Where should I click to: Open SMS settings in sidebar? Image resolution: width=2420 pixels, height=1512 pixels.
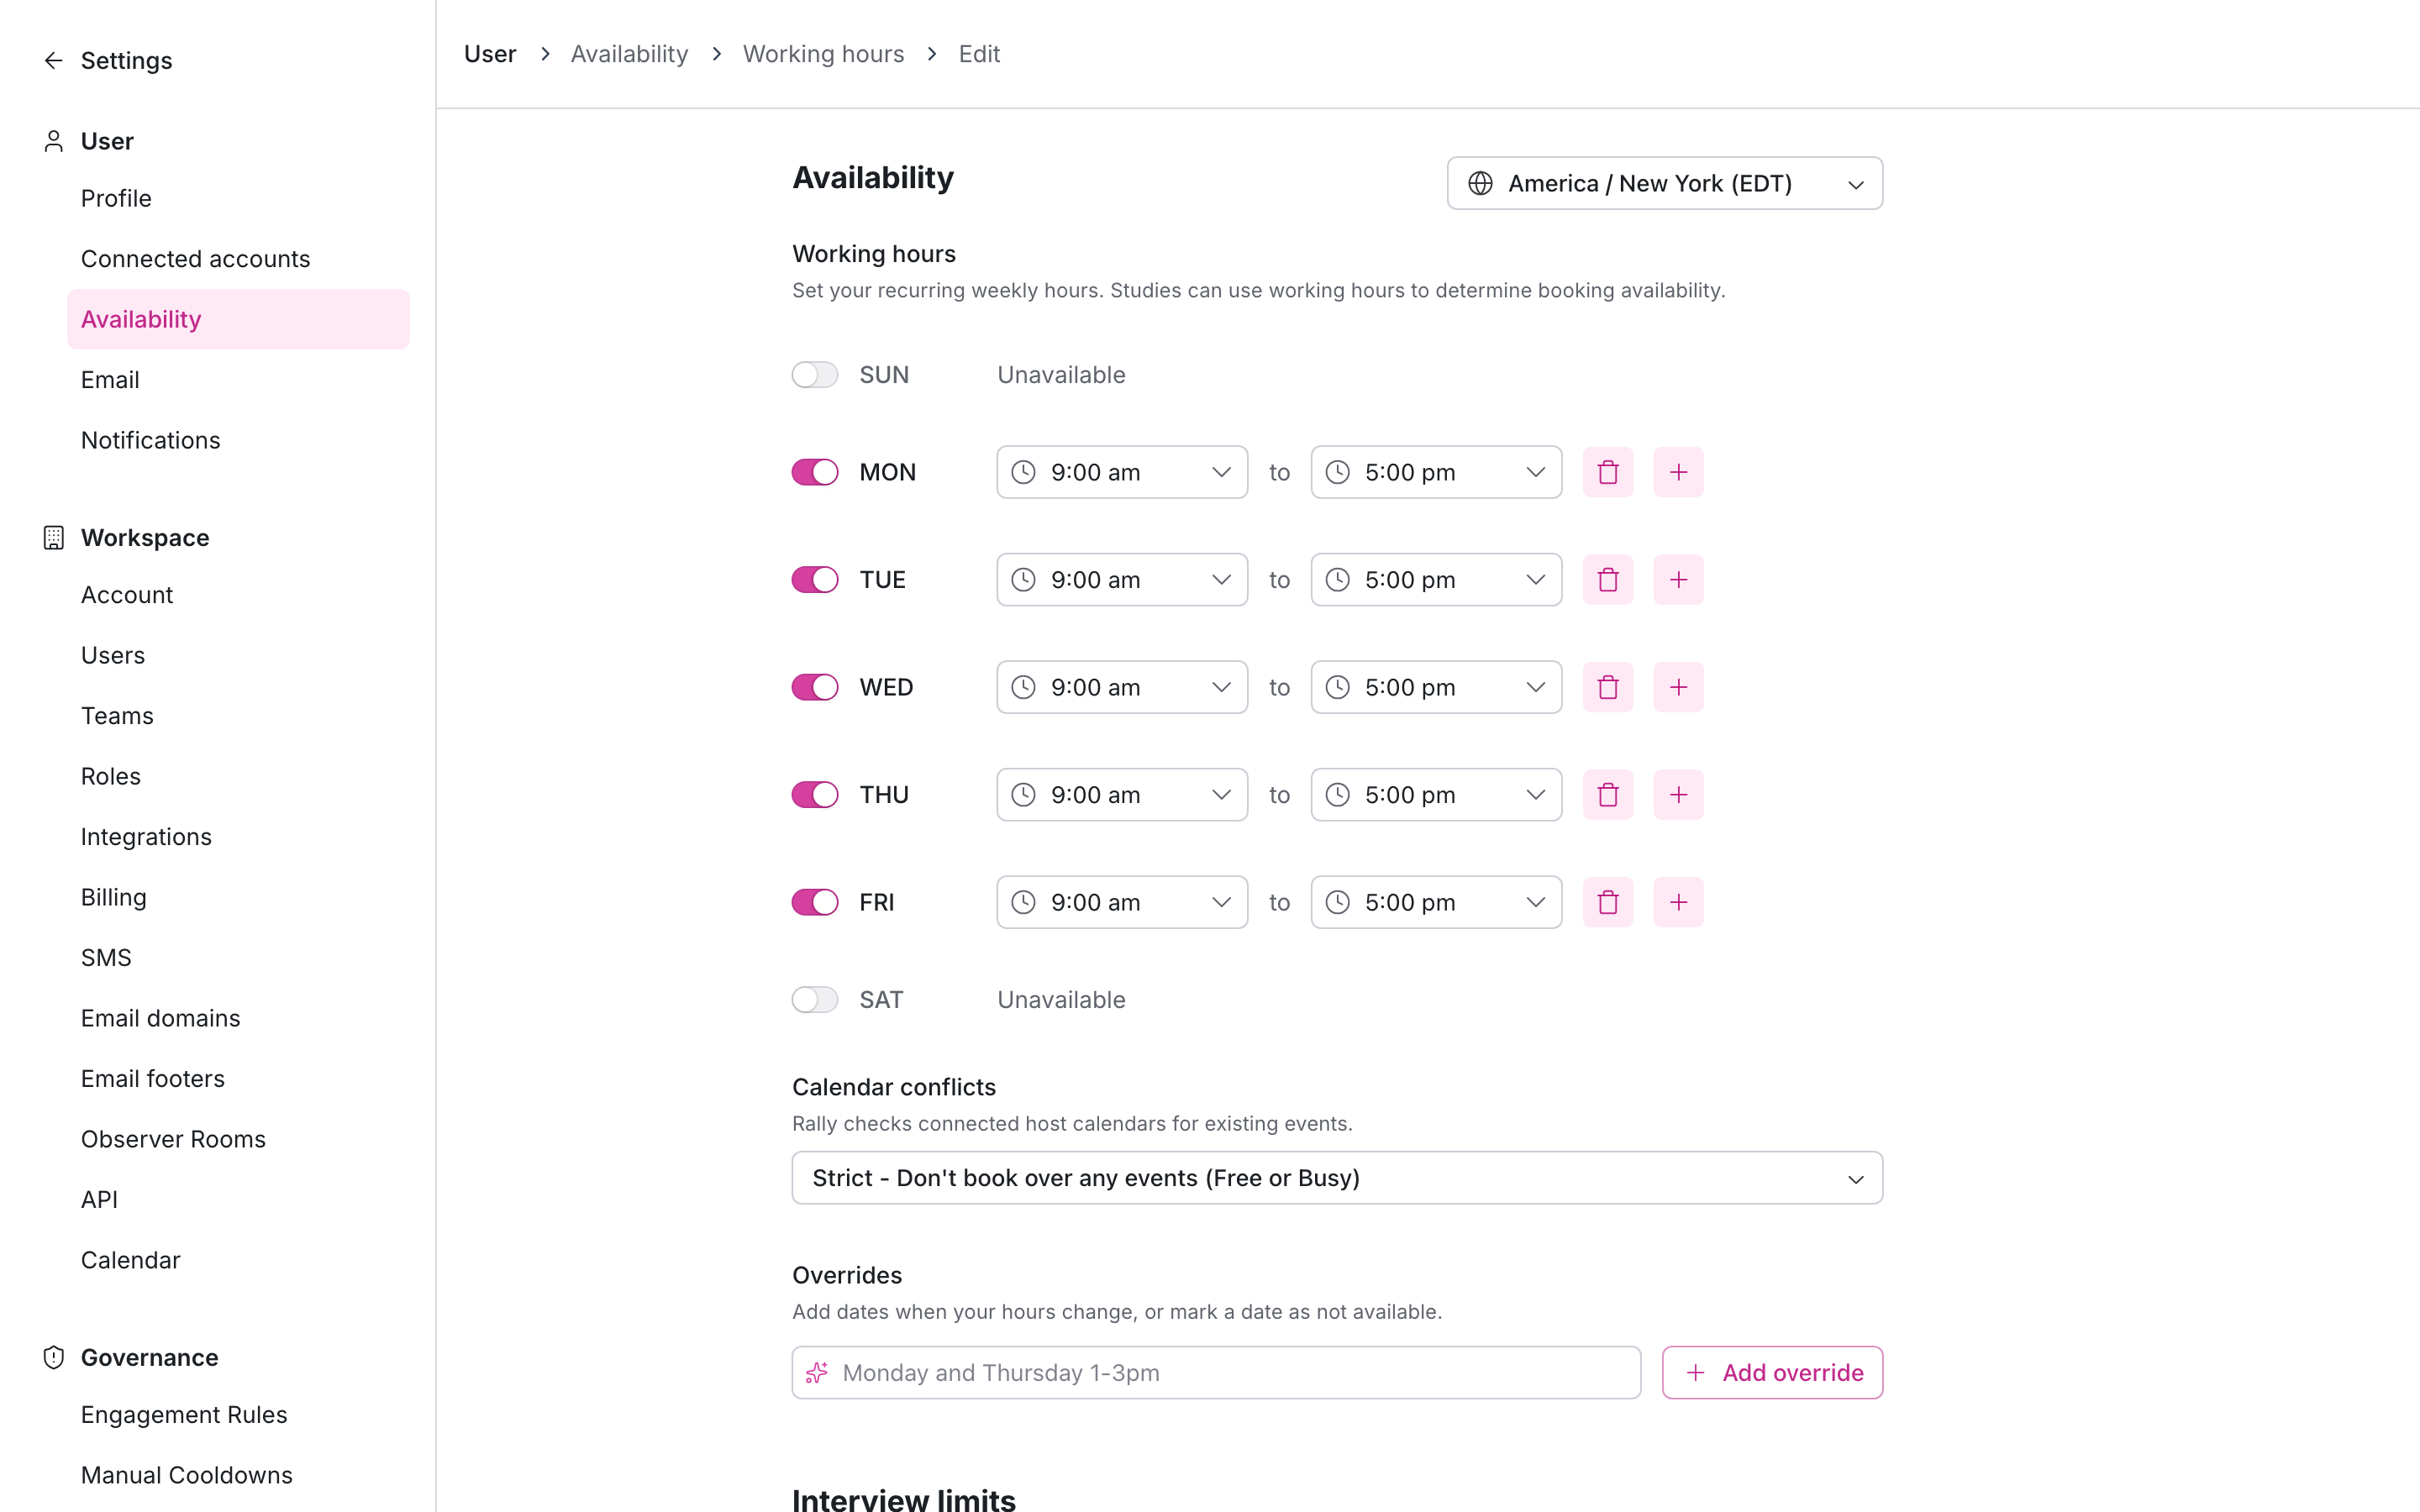pyautogui.click(x=106, y=958)
